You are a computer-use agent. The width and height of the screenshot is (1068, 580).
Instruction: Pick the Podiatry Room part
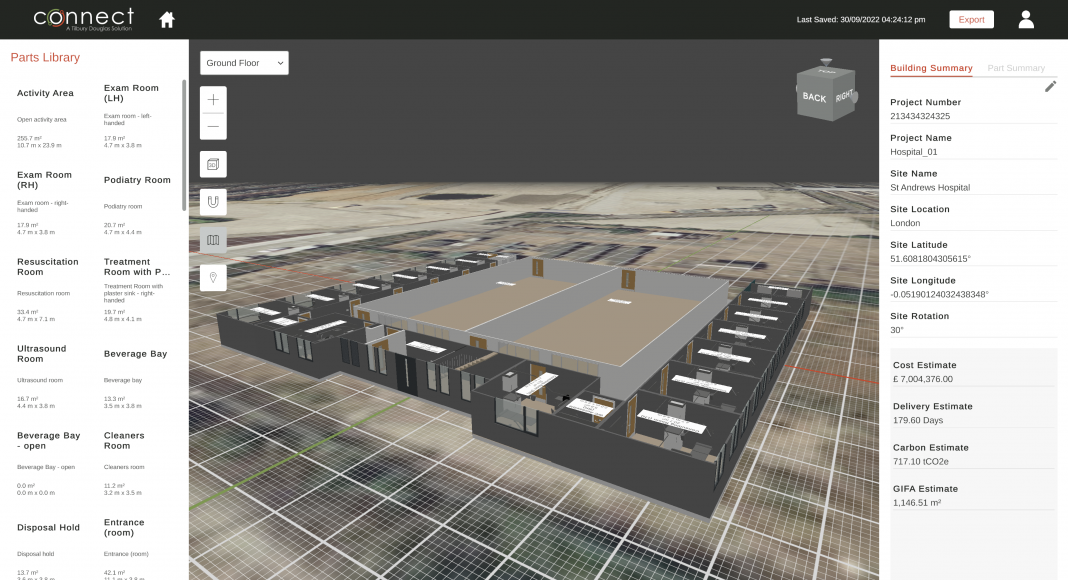click(137, 180)
